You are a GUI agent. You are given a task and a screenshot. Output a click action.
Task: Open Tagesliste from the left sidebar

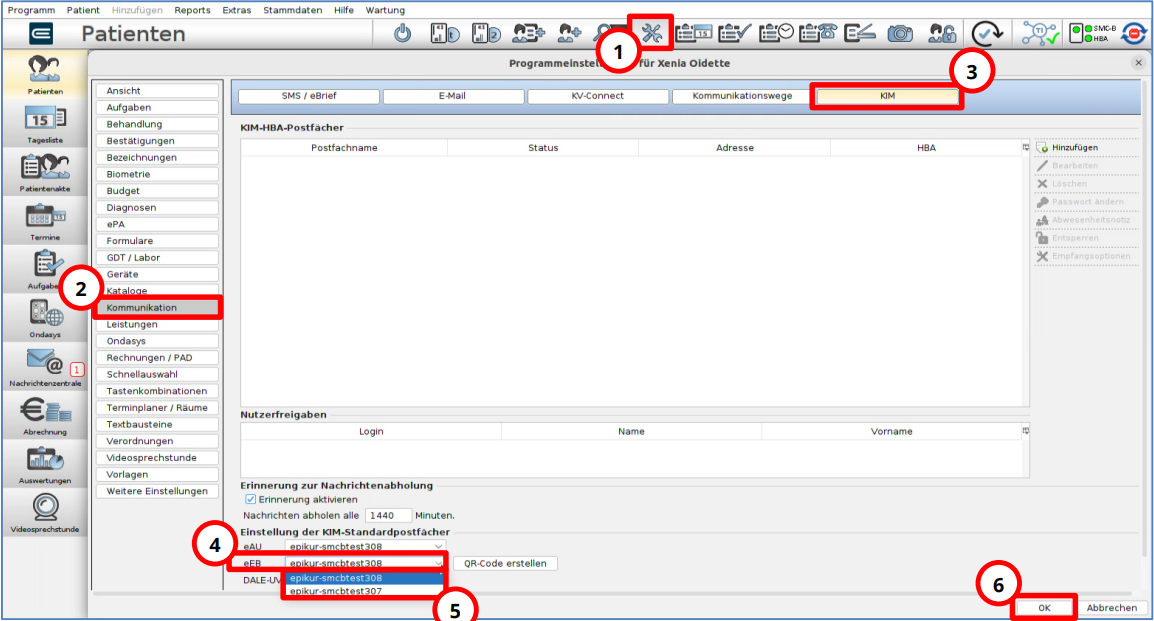click(45, 124)
